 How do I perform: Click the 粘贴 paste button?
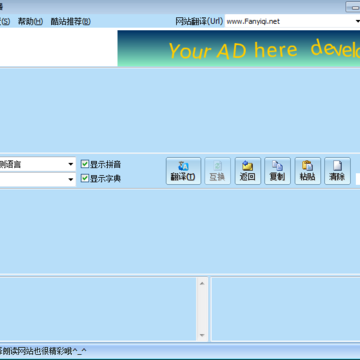tap(307, 171)
